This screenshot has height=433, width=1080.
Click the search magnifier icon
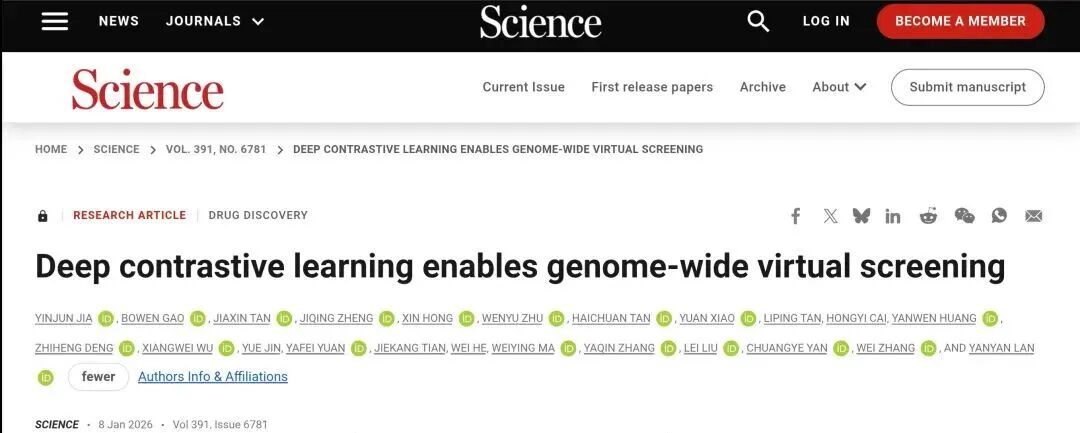[758, 21]
